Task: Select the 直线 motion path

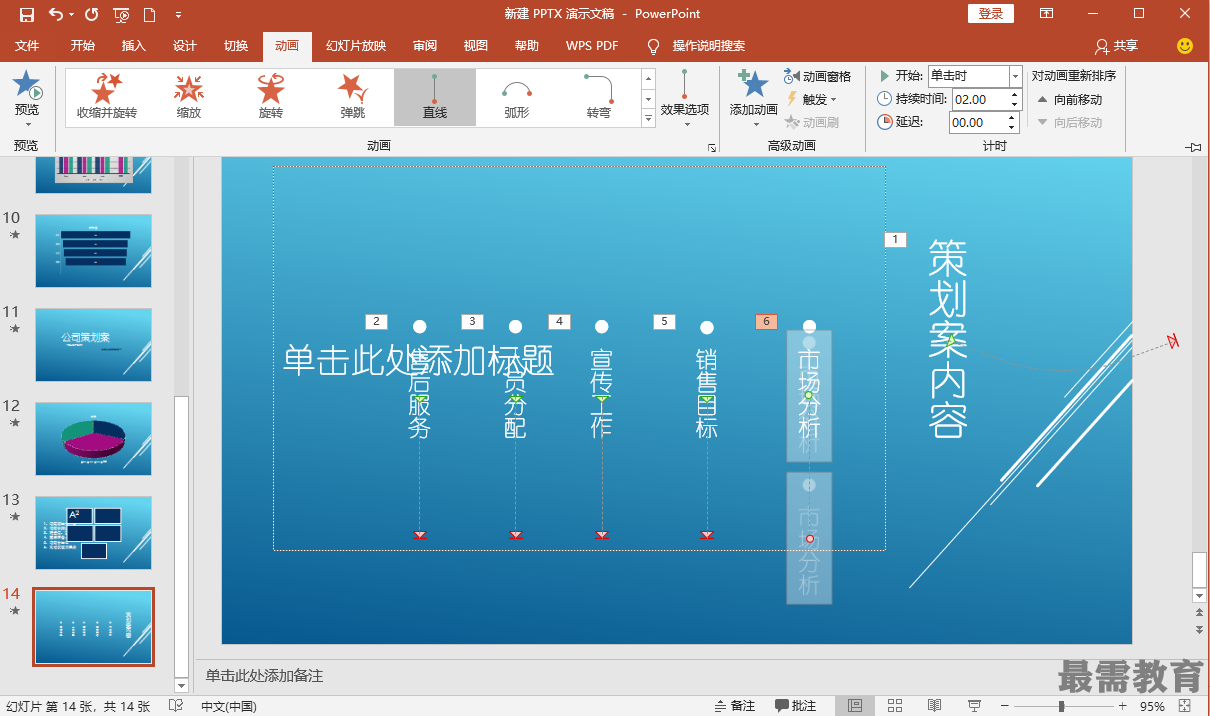Action: [x=435, y=97]
